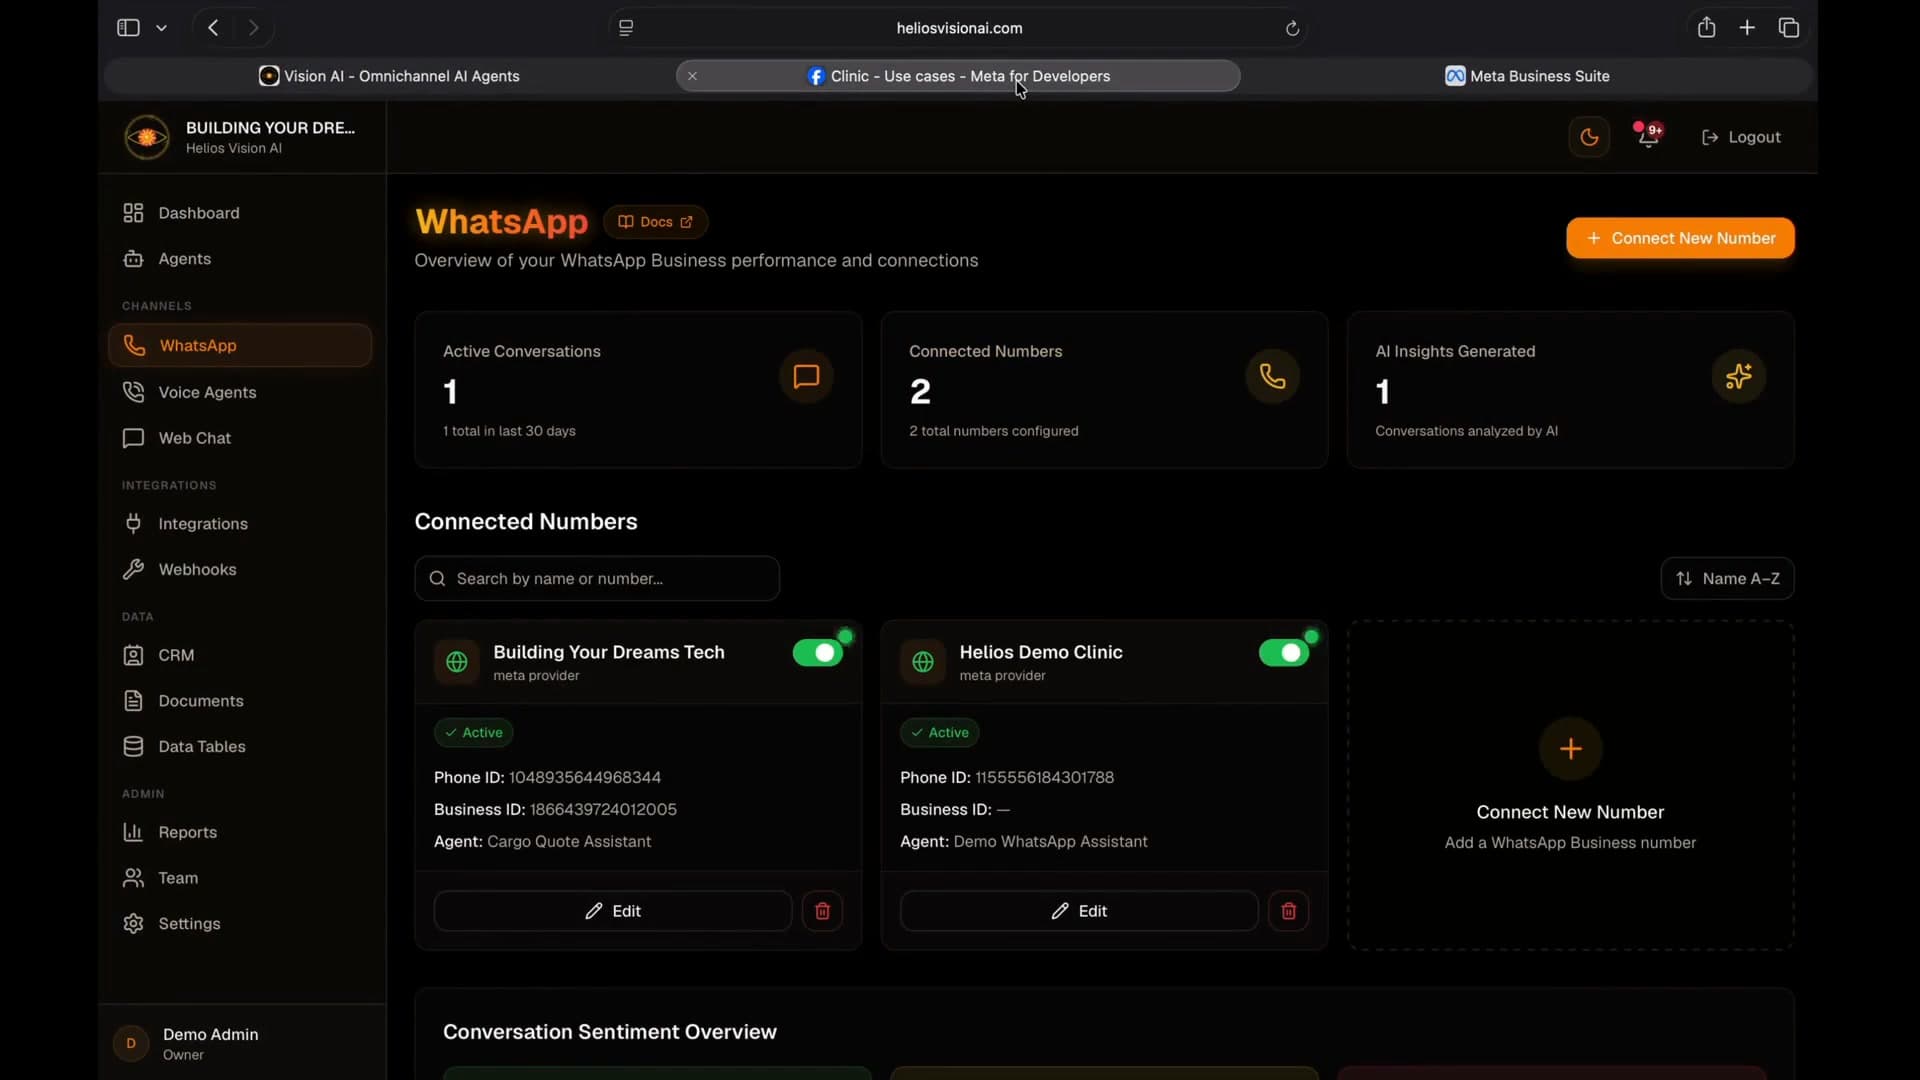Focus the search by name or number field
Viewport: 1920px width, 1080px height.
597,579
